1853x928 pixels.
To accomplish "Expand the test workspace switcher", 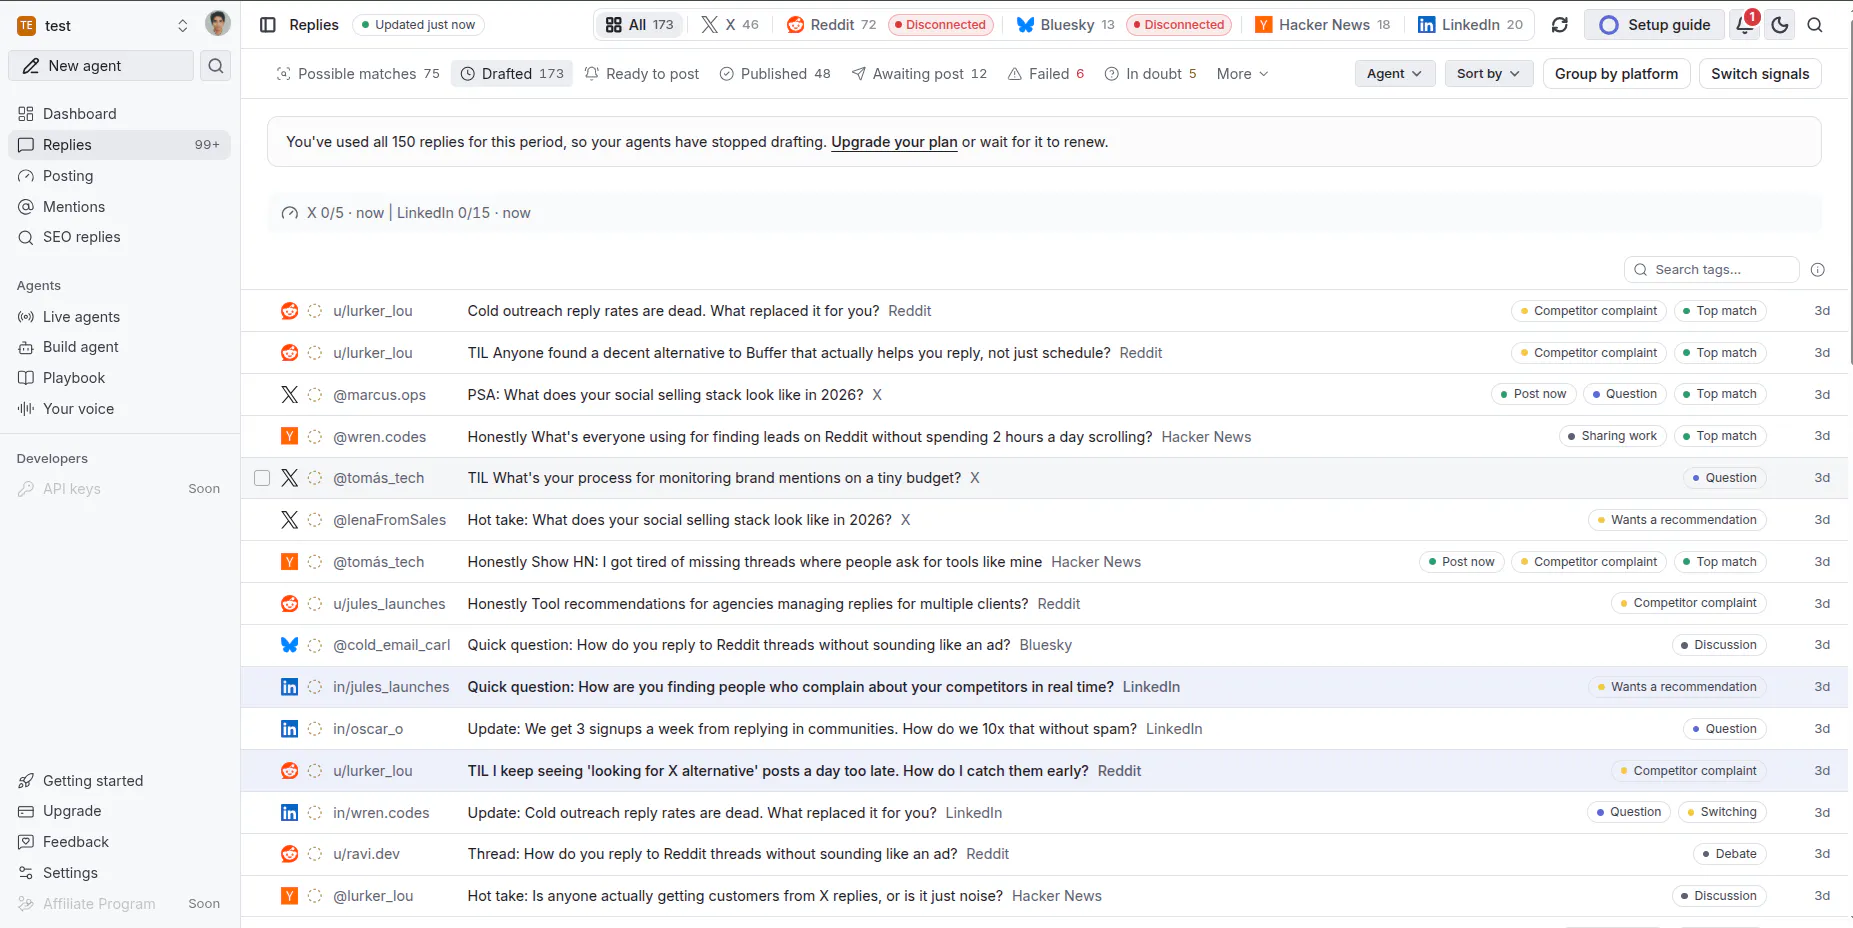I will [103, 26].
